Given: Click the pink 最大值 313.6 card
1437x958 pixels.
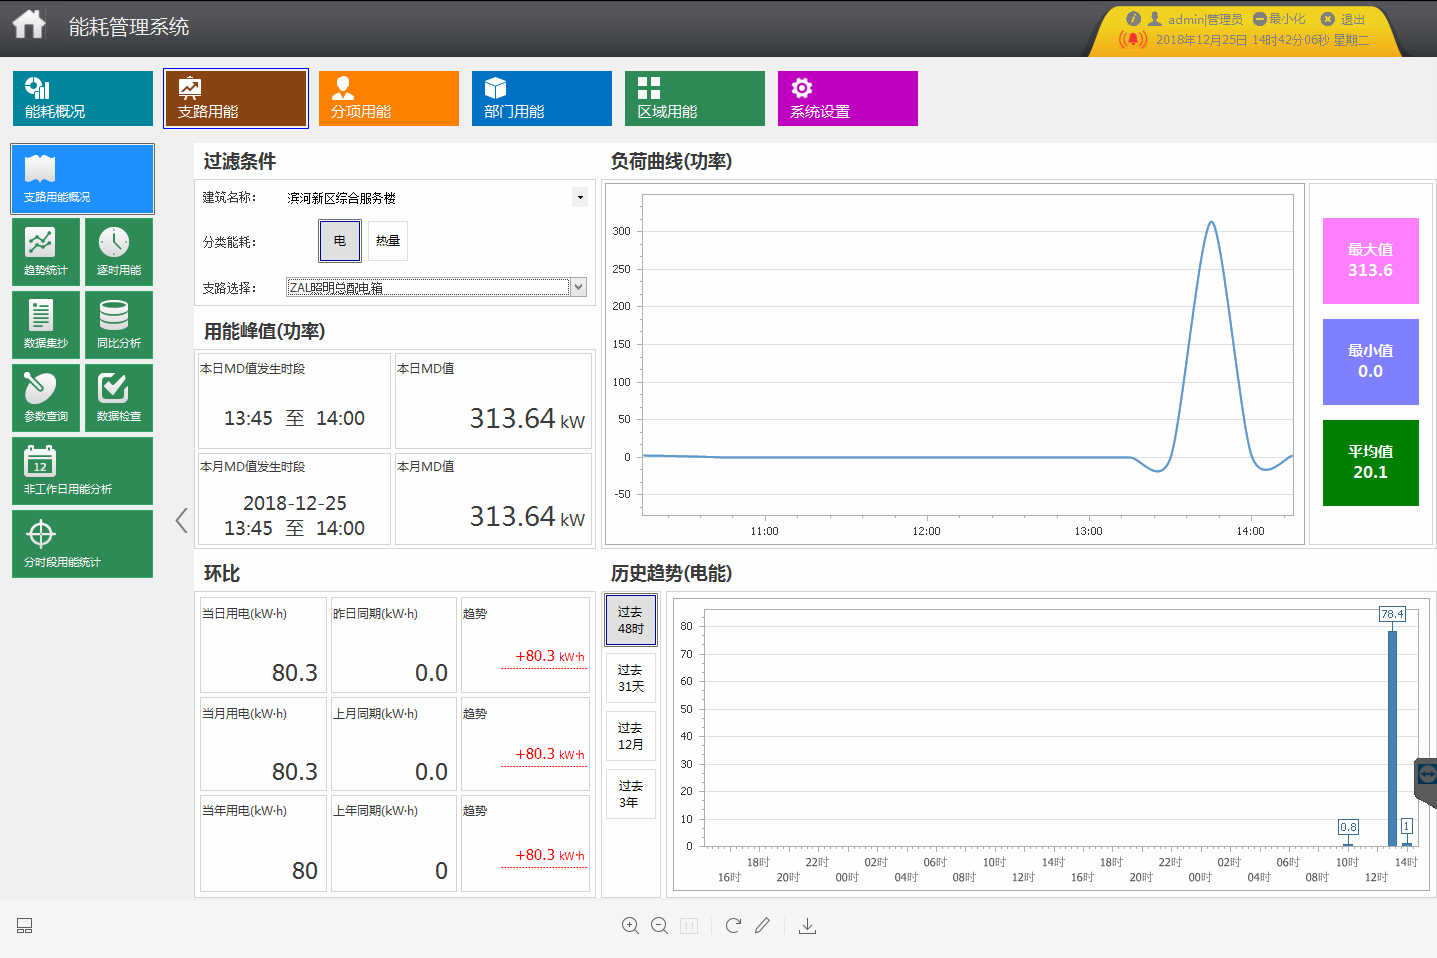Looking at the screenshot, I should tap(1371, 261).
